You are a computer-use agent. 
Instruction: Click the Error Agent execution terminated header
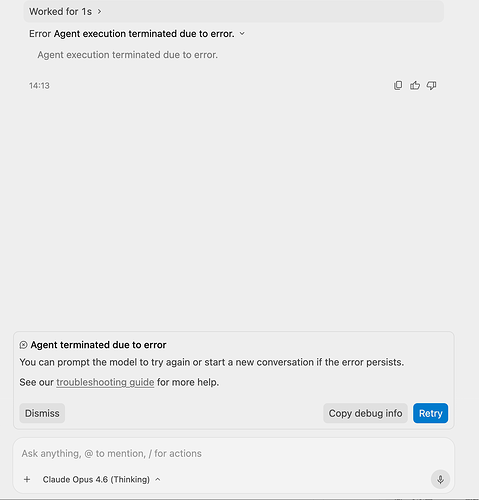132,34
